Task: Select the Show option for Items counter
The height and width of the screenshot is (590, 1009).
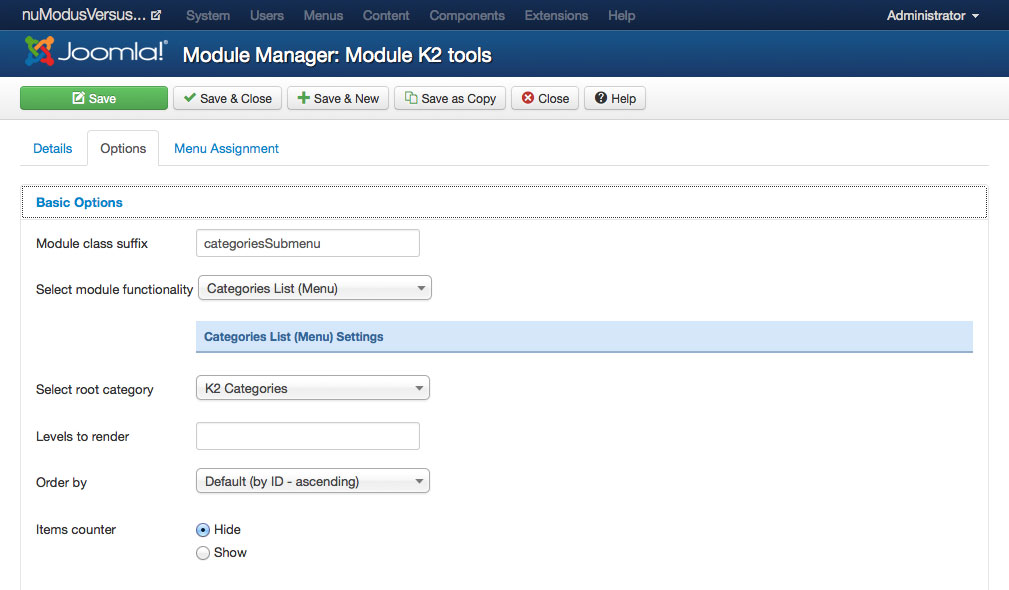Action: (203, 552)
